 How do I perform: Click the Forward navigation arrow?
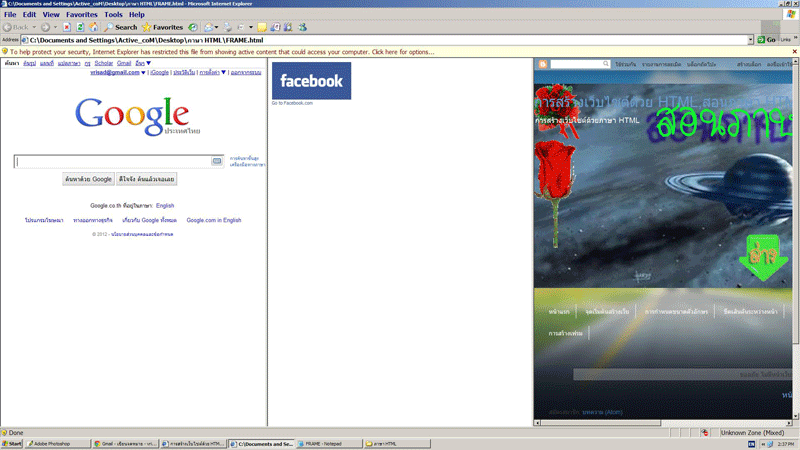45,27
